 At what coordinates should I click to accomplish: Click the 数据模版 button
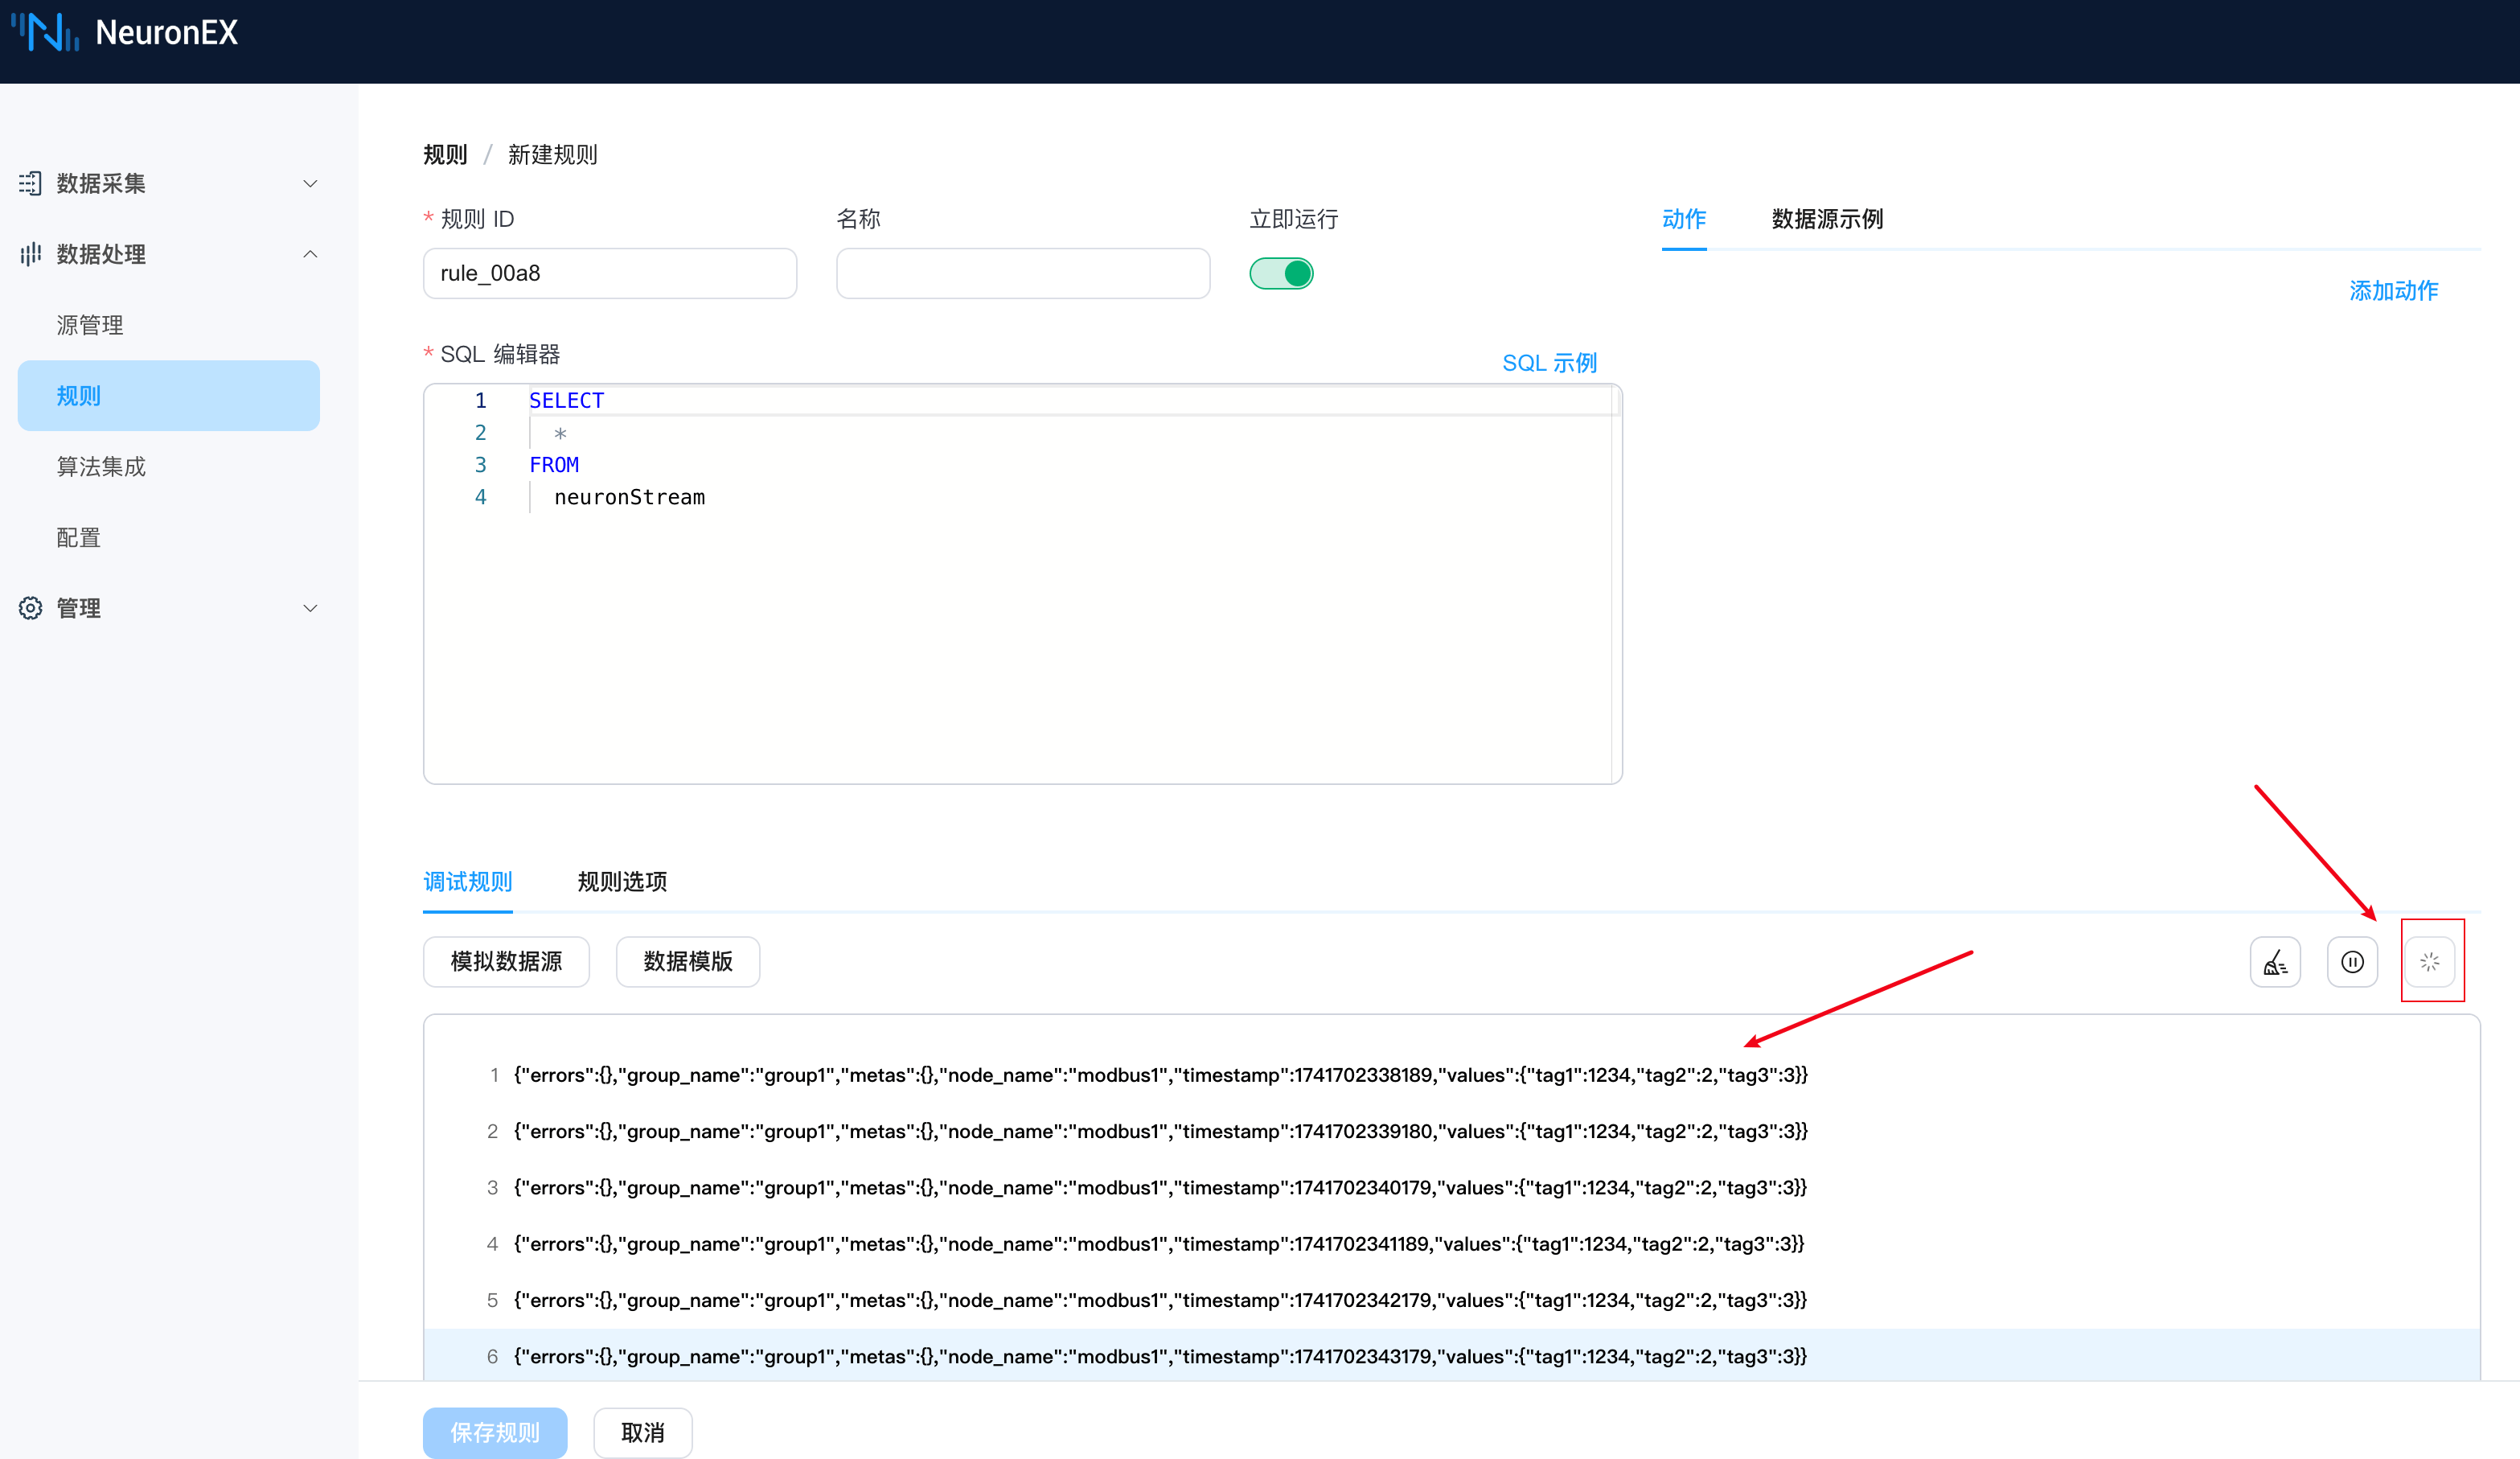(x=688, y=962)
